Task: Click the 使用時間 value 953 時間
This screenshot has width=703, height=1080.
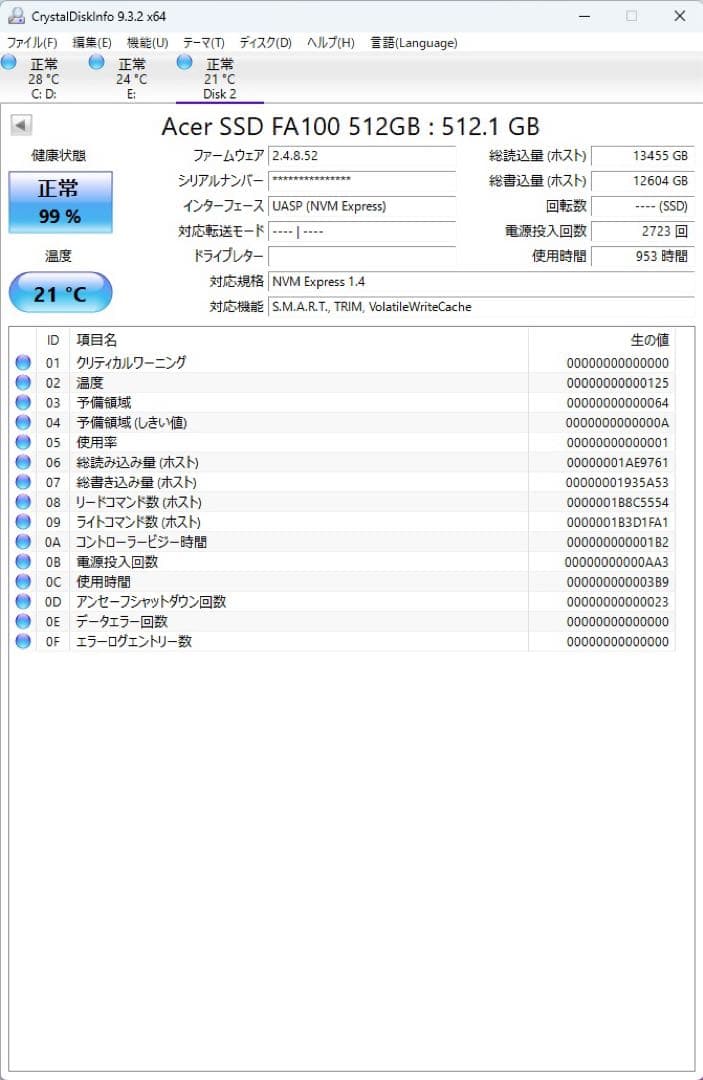Action: [x=642, y=256]
